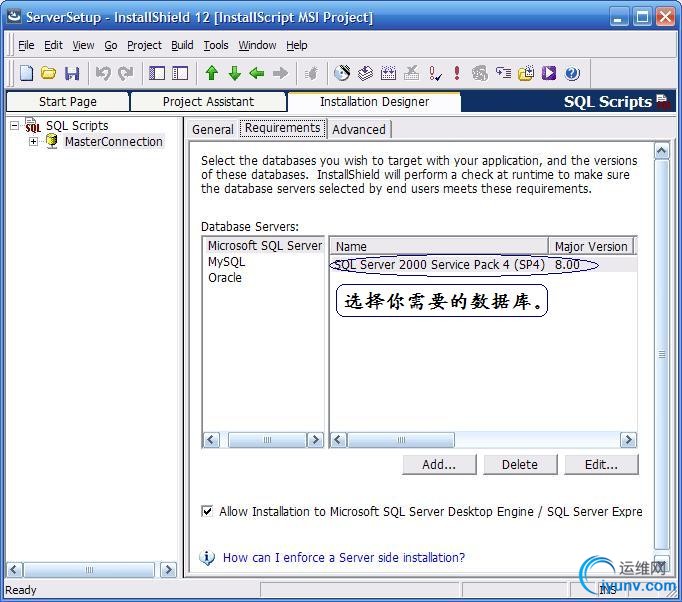The width and height of the screenshot is (682, 602).
Task: Click the database servers list horizontal scrollbar thumb
Action: click(267, 440)
